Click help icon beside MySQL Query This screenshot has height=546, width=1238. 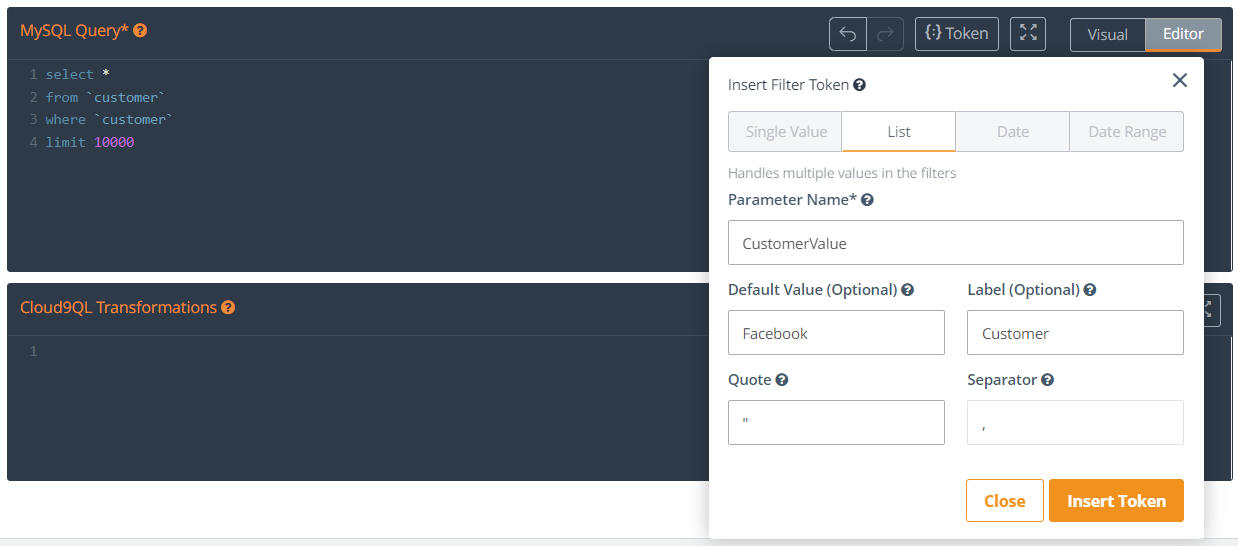140,31
